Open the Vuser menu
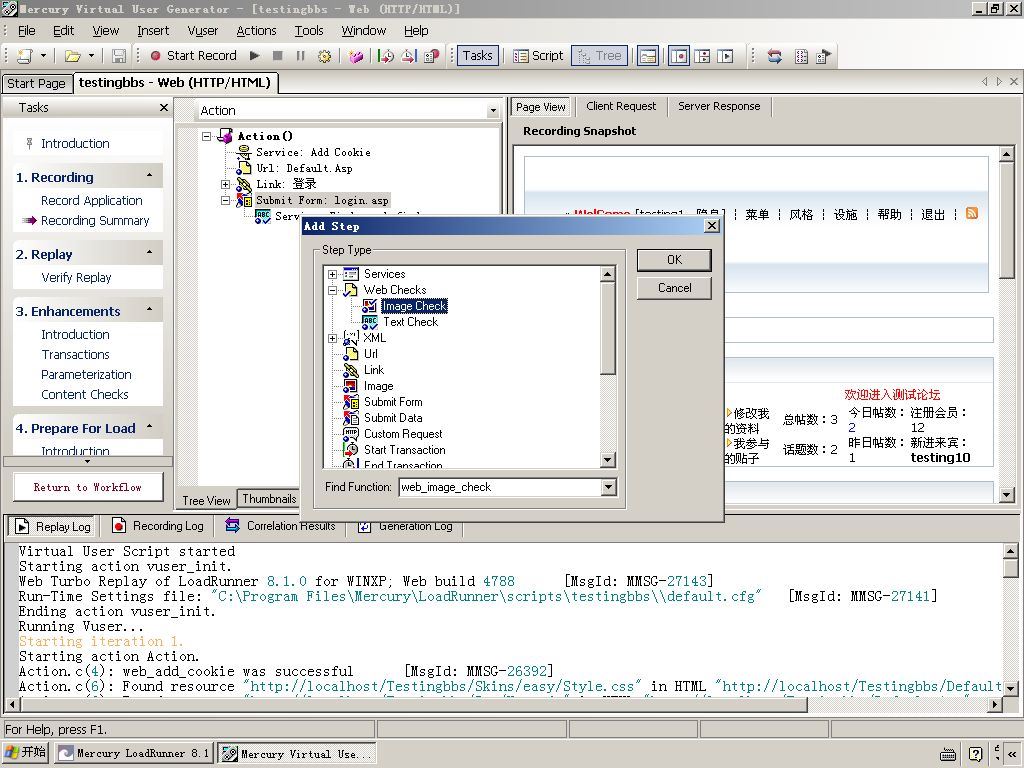Viewport: 1024px width, 768px height. (202, 31)
